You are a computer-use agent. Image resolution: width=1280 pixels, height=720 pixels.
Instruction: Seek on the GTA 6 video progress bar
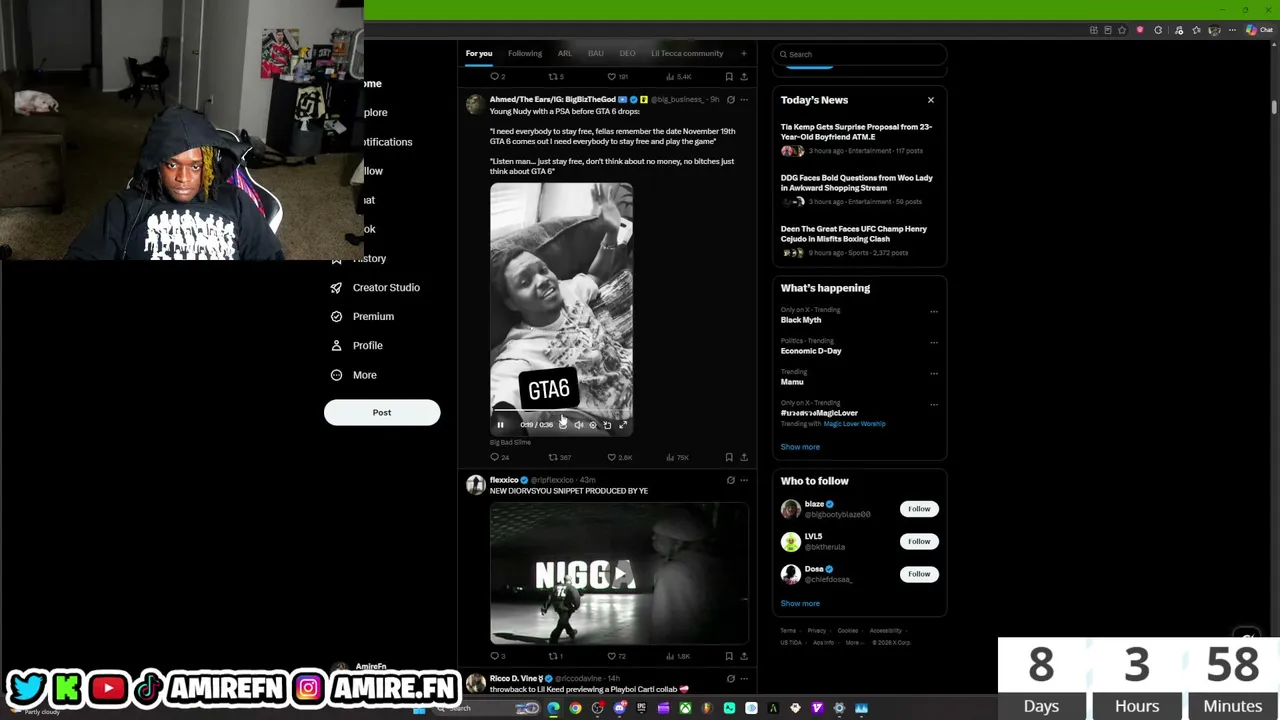(x=561, y=411)
